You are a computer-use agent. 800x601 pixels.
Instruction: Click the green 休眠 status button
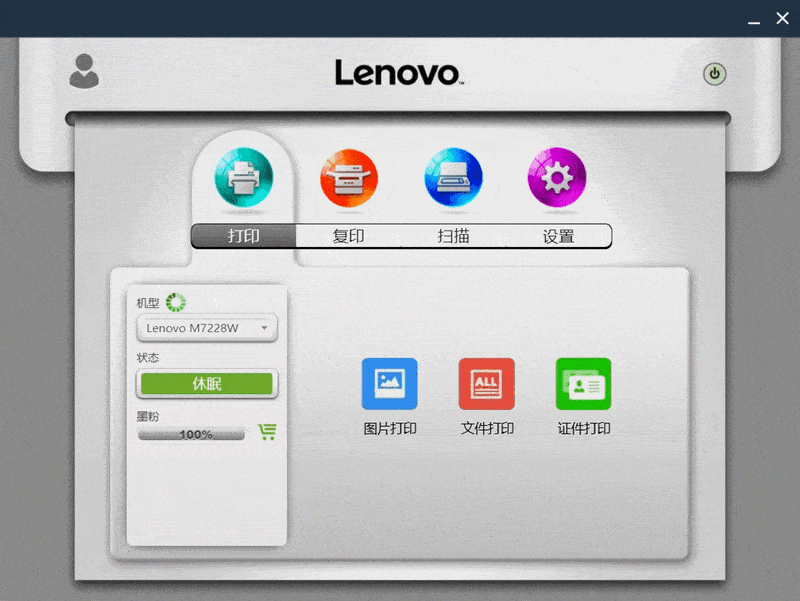pos(207,384)
